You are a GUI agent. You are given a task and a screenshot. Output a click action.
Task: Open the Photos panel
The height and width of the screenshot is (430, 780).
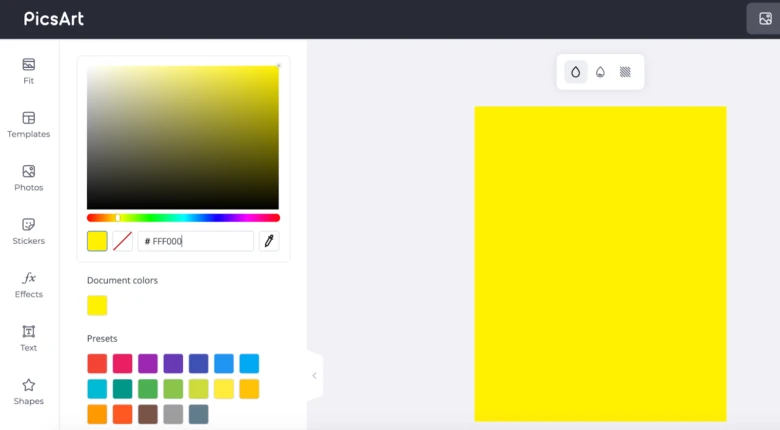click(x=29, y=178)
